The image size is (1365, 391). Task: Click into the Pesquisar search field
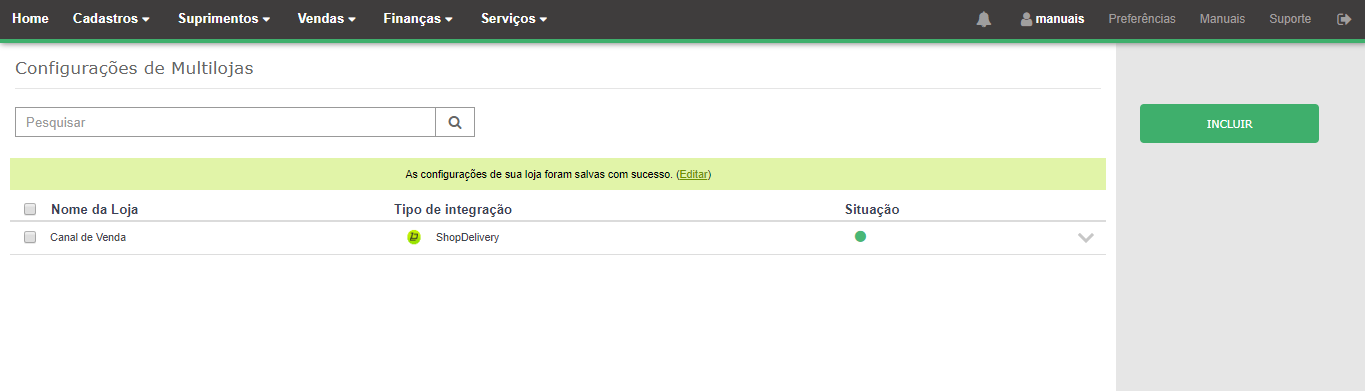[x=225, y=122]
